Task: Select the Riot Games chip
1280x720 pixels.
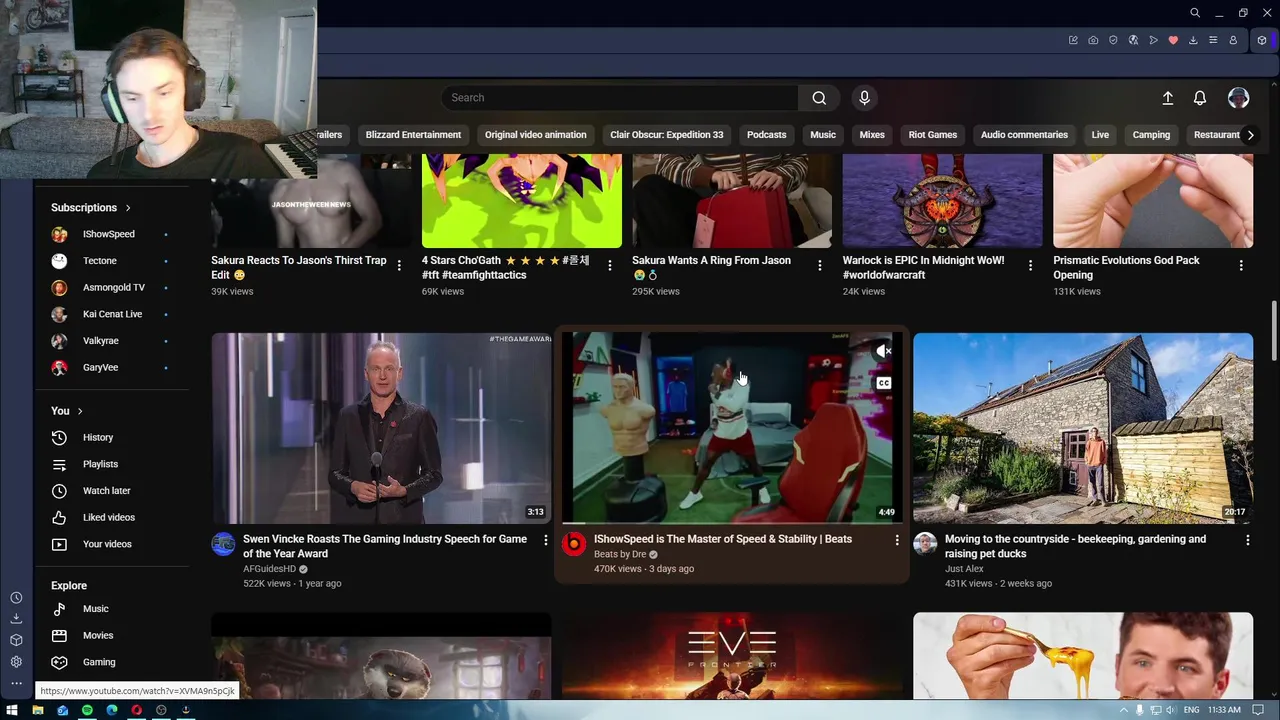Action: tap(933, 135)
